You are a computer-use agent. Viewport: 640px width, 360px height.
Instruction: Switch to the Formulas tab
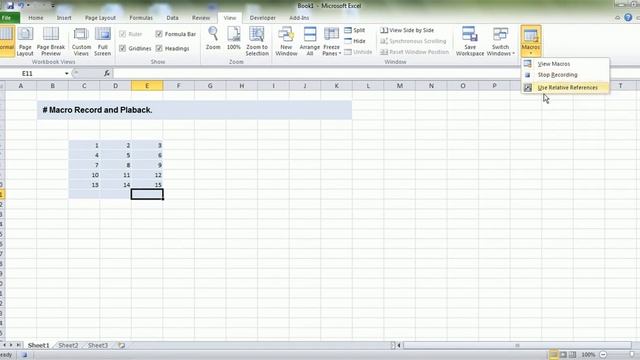[141, 18]
